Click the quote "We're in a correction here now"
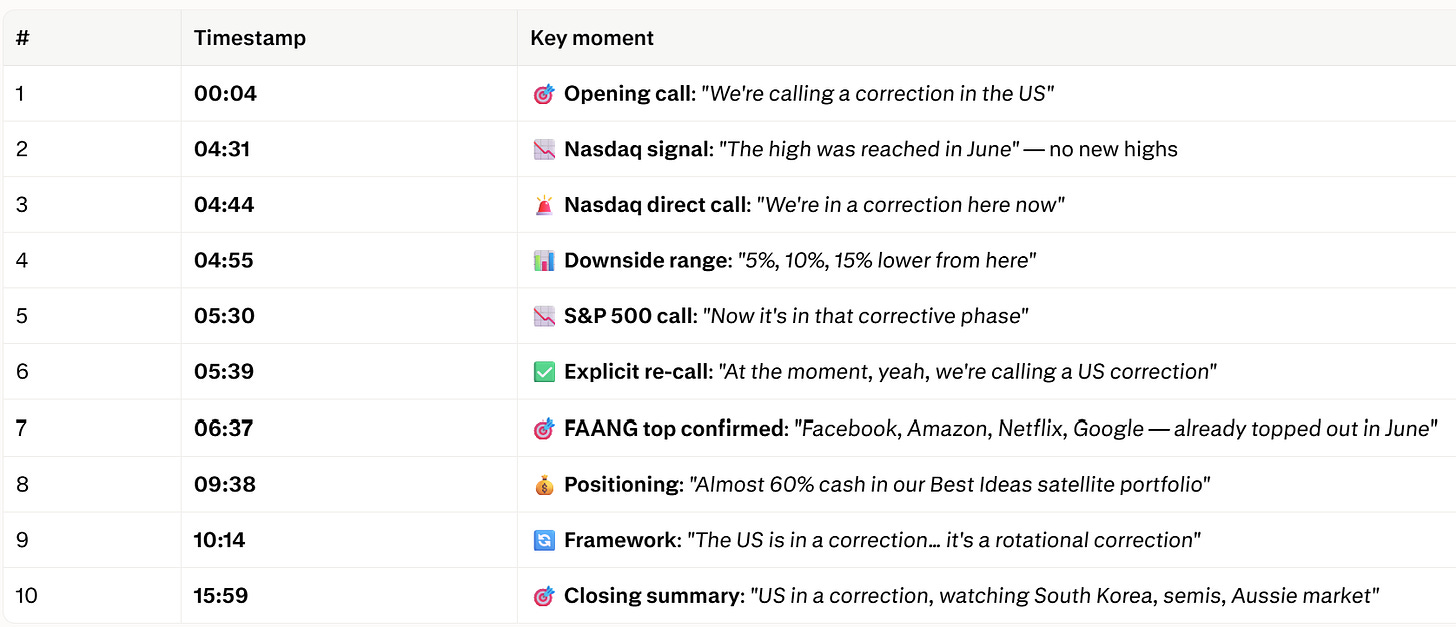This screenshot has width=1456, height=627. tap(910, 205)
